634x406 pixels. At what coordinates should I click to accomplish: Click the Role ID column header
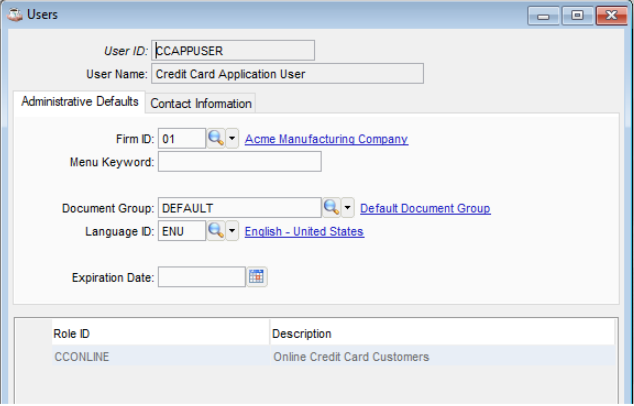tap(160, 333)
